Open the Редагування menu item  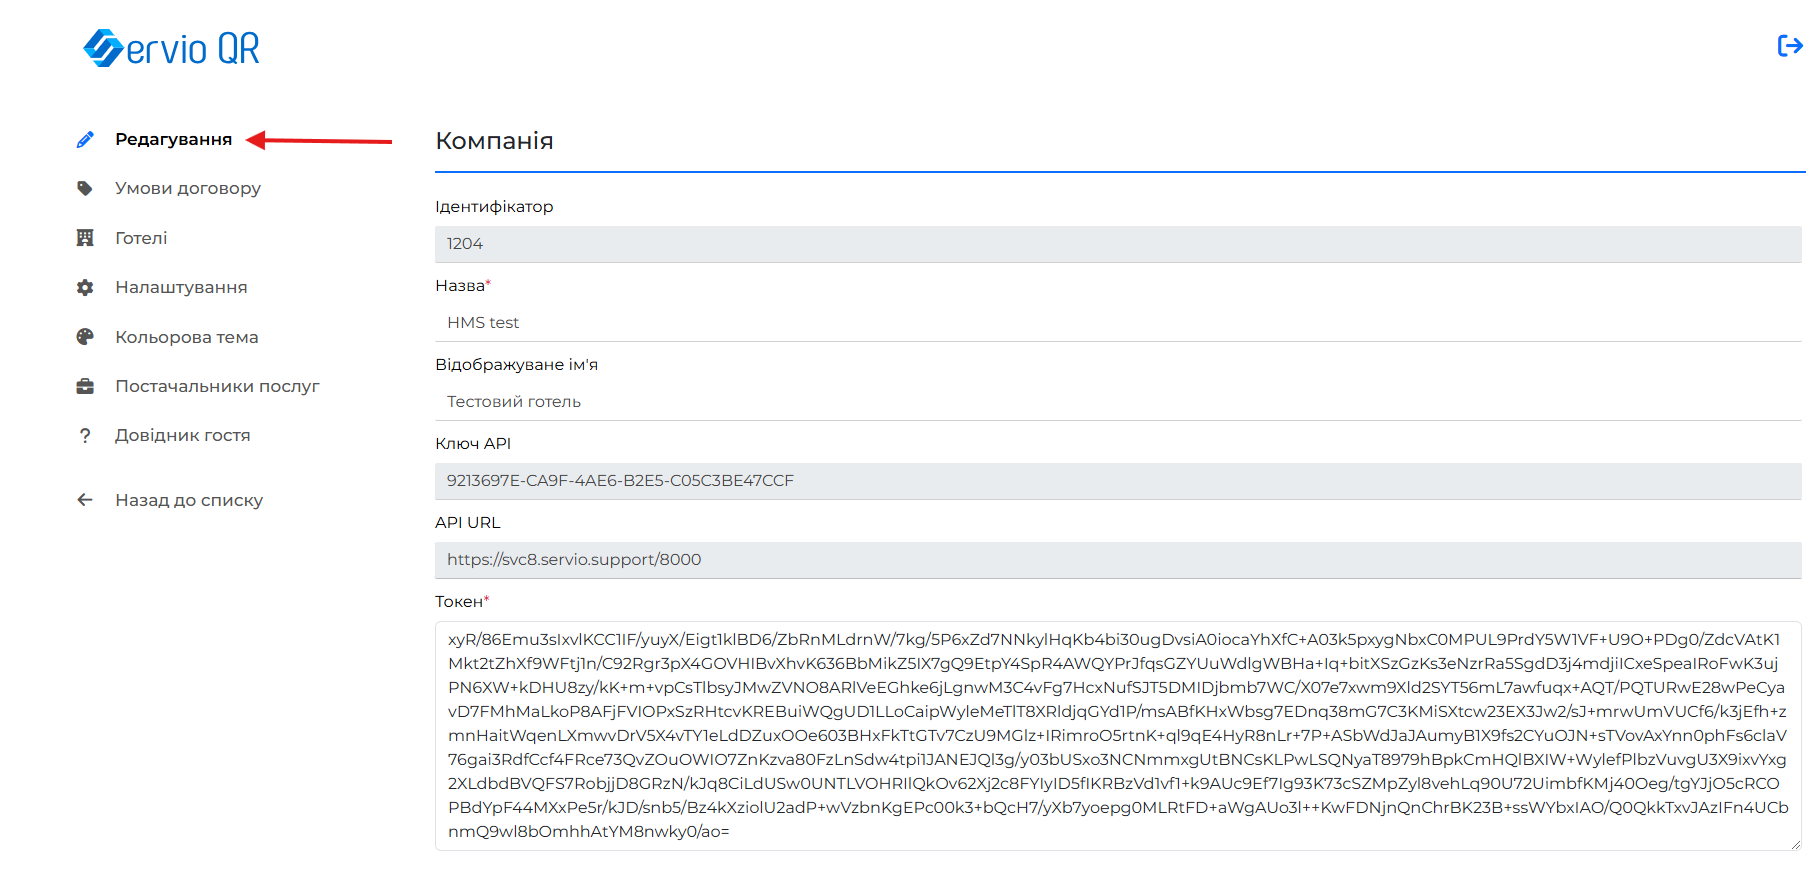[173, 140]
